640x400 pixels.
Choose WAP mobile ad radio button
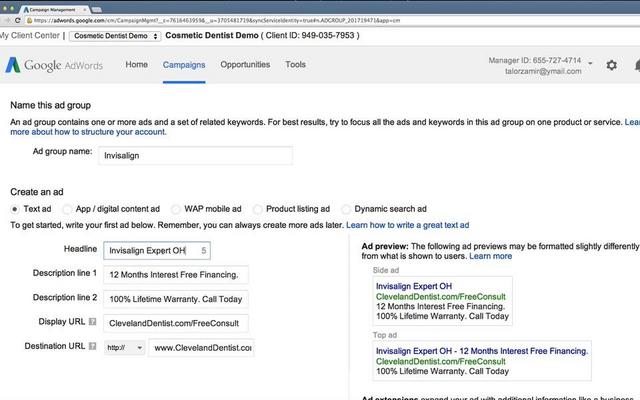click(176, 209)
